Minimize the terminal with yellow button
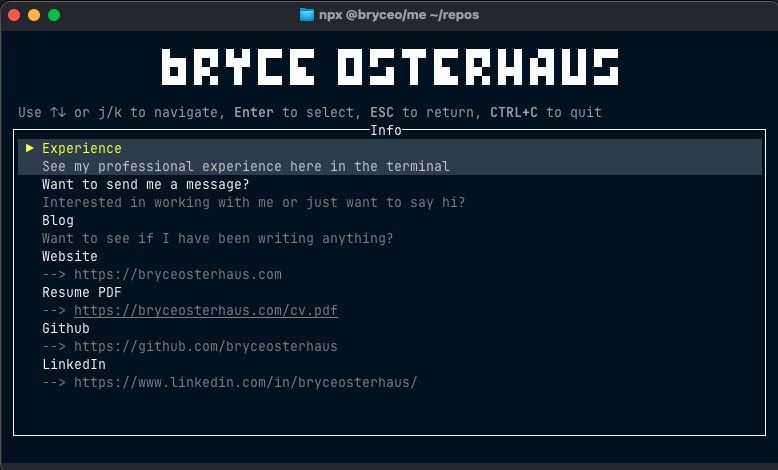The height and width of the screenshot is (470, 778). (x=34, y=15)
